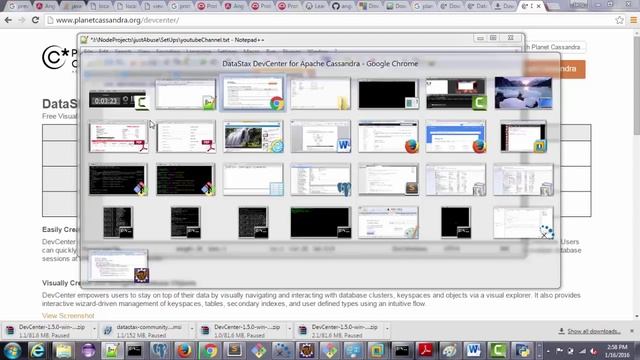
Task: Switch to the GitHub tab in Chrome
Action: [343, 6]
